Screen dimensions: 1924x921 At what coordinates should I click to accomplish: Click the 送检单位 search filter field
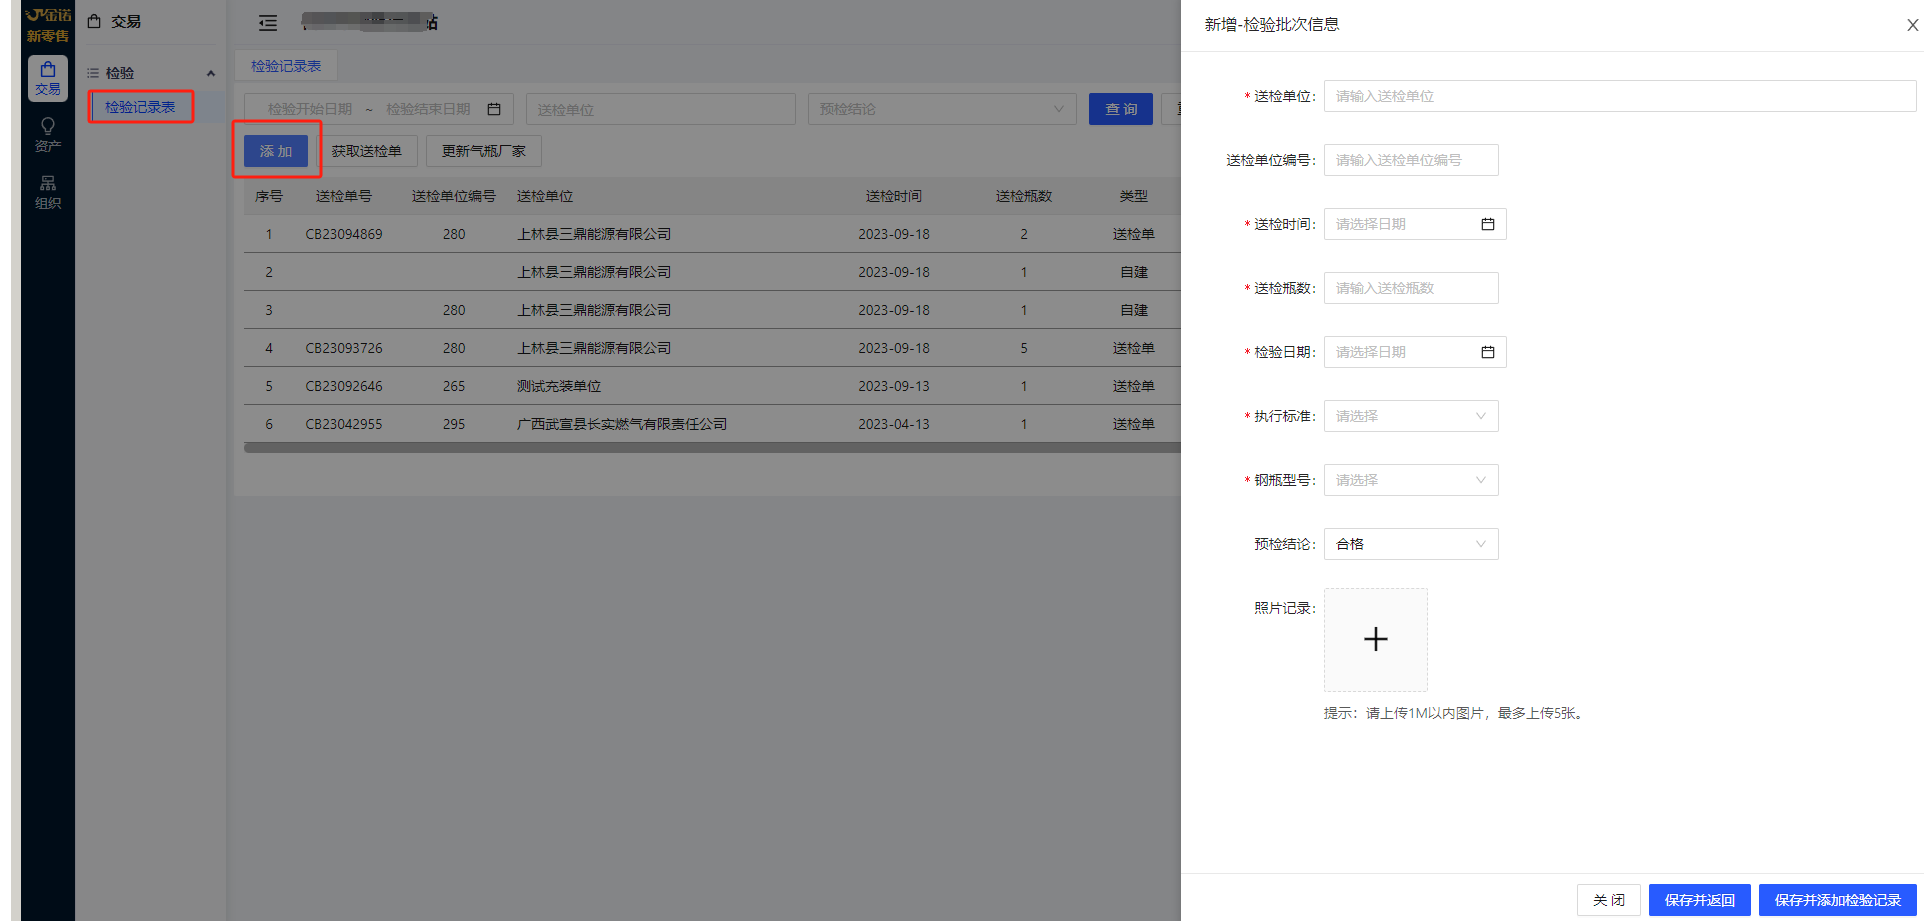click(661, 109)
